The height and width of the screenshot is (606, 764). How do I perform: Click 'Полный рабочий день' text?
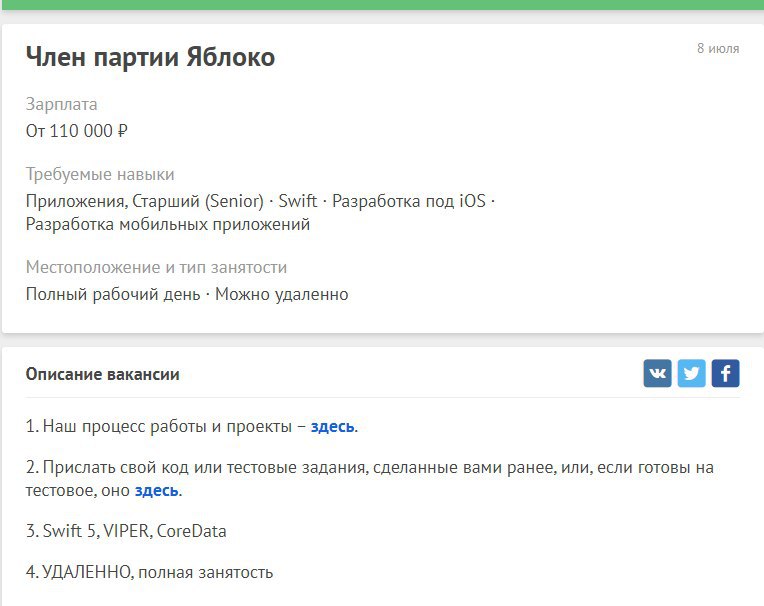pyautogui.click(x=113, y=294)
